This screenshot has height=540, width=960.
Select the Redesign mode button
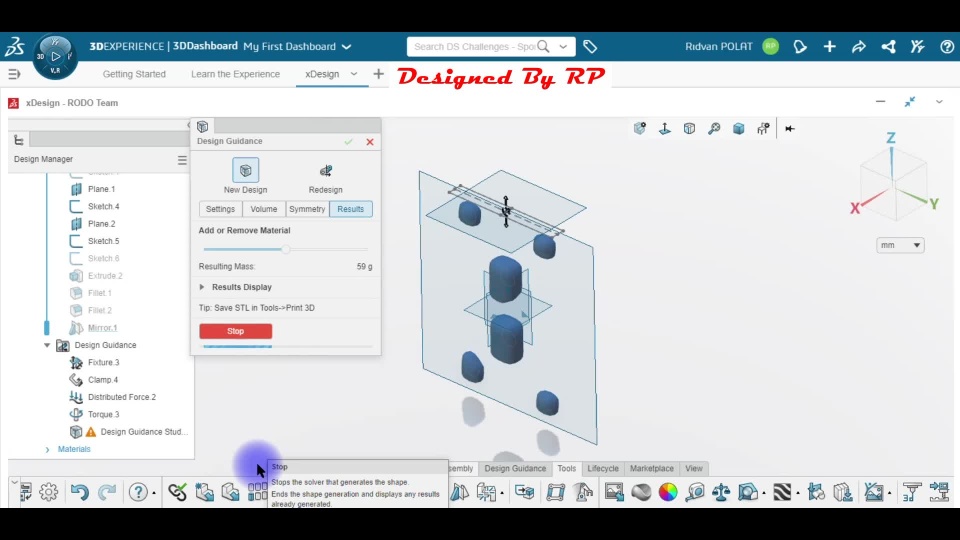tap(326, 178)
